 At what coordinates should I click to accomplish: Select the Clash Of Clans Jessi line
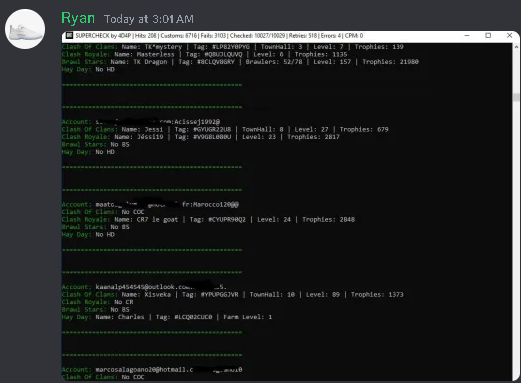click(x=225, y=129)
